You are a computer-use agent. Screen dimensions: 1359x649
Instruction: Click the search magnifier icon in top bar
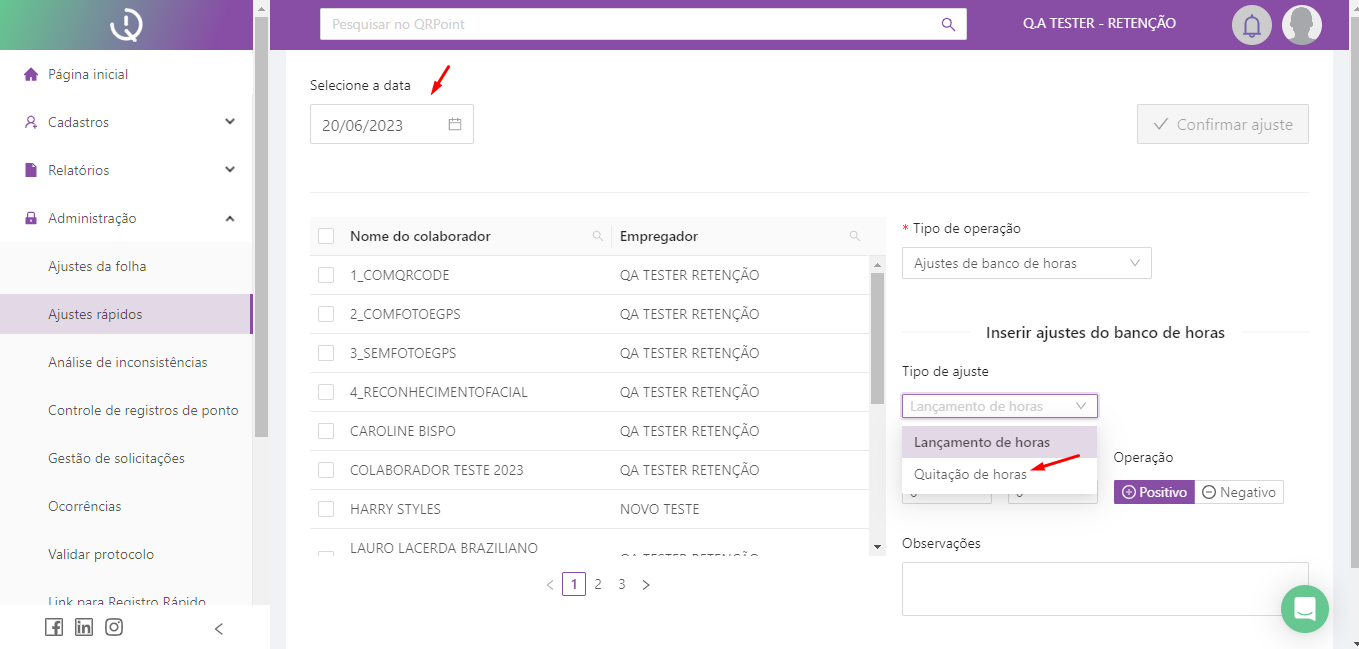pyautogui.click(x=948, y=24)
